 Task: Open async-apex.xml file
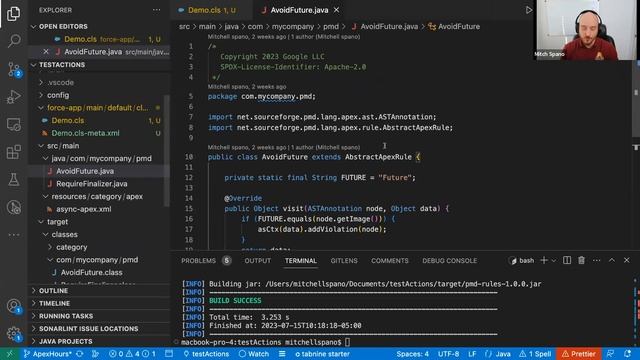(83, 209)
